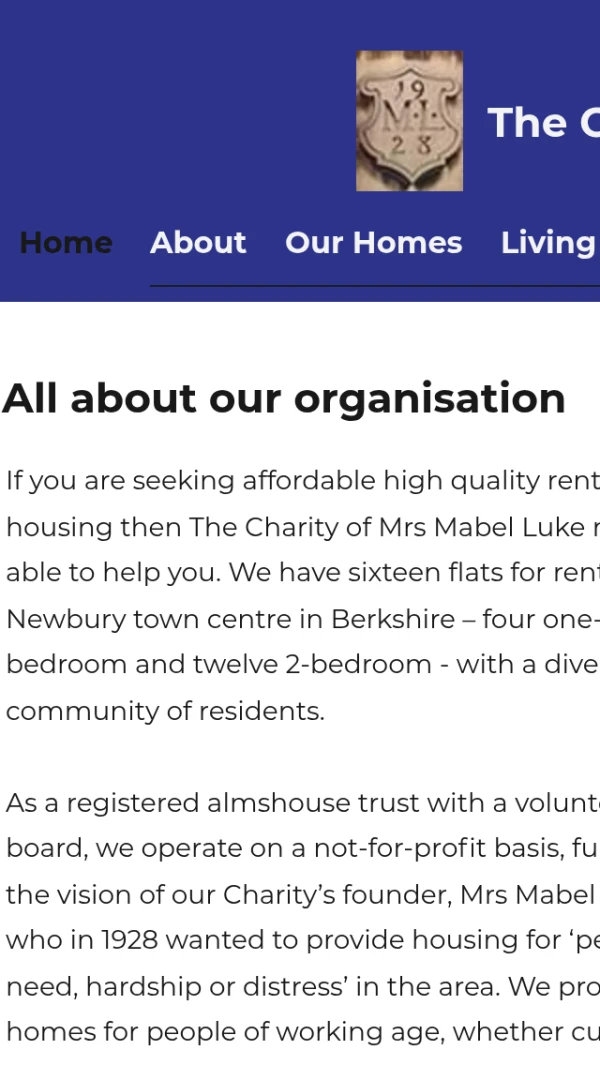Open the About menu item
This screenshot has height=1065, width=600.
(198, 242)
